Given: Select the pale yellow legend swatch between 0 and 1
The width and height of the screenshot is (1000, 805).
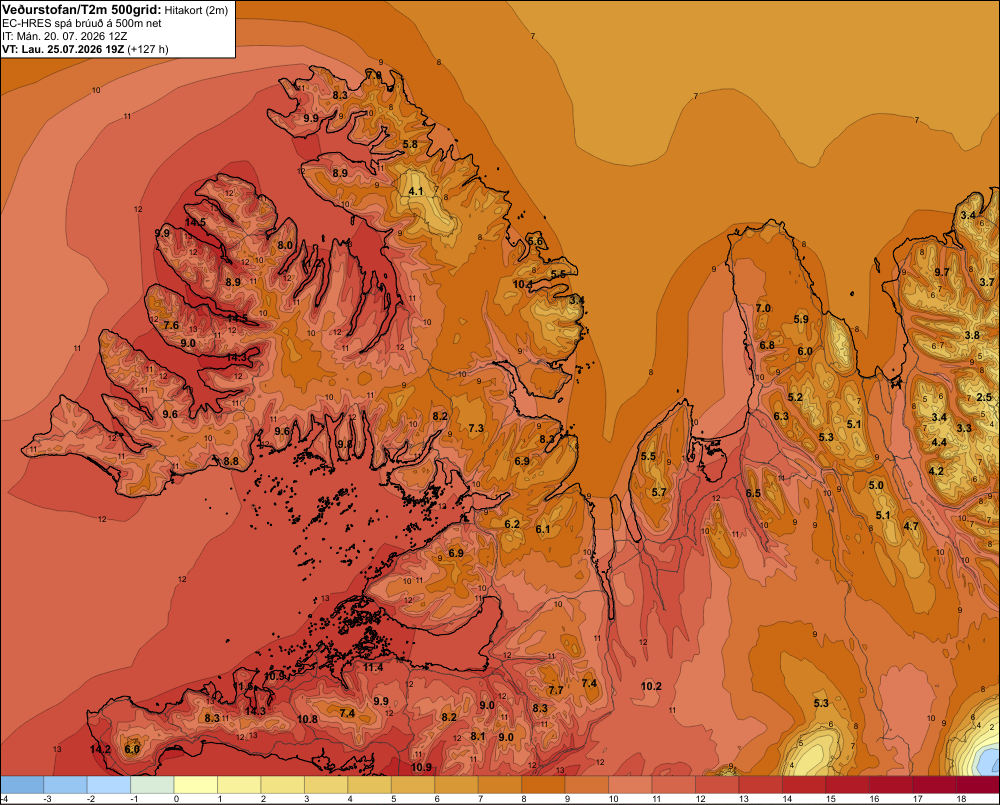Looking at the screenshot, I should [x=196, y=785].
